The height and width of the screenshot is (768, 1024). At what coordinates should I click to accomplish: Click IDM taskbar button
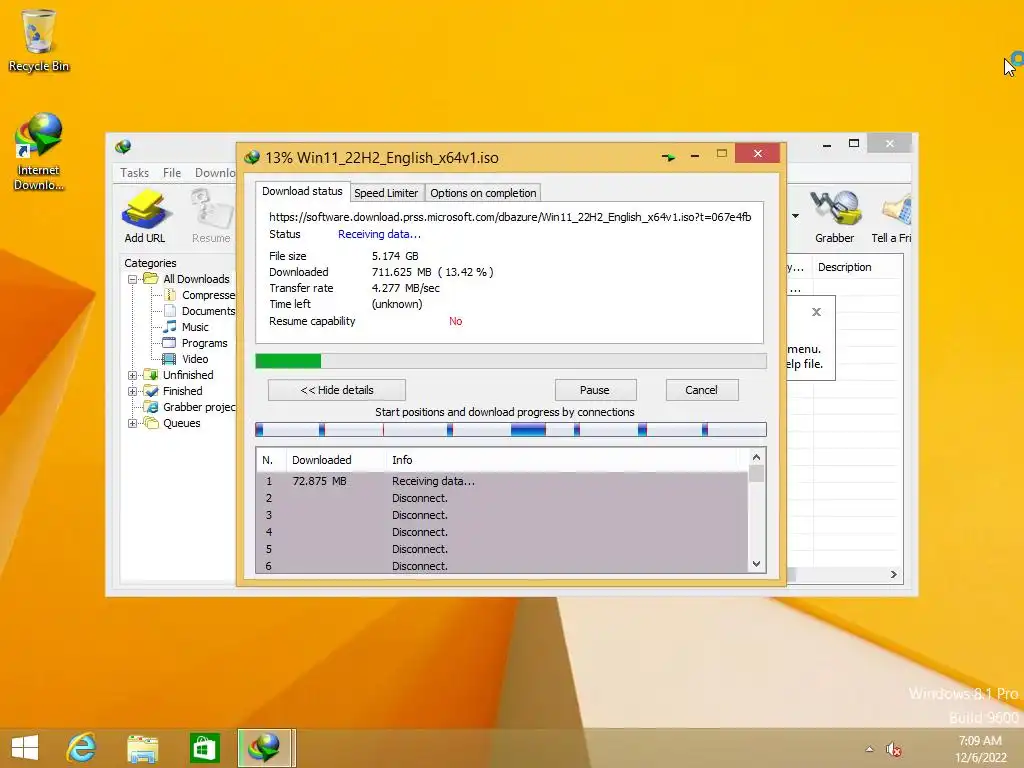coord(265,748)
